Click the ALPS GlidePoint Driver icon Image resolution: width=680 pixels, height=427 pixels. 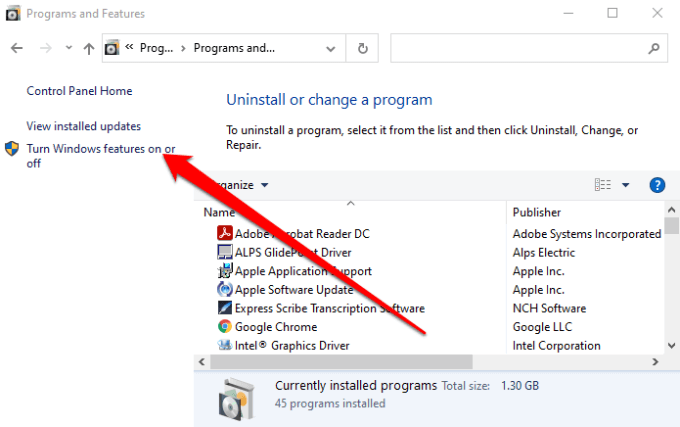(225, 253)
